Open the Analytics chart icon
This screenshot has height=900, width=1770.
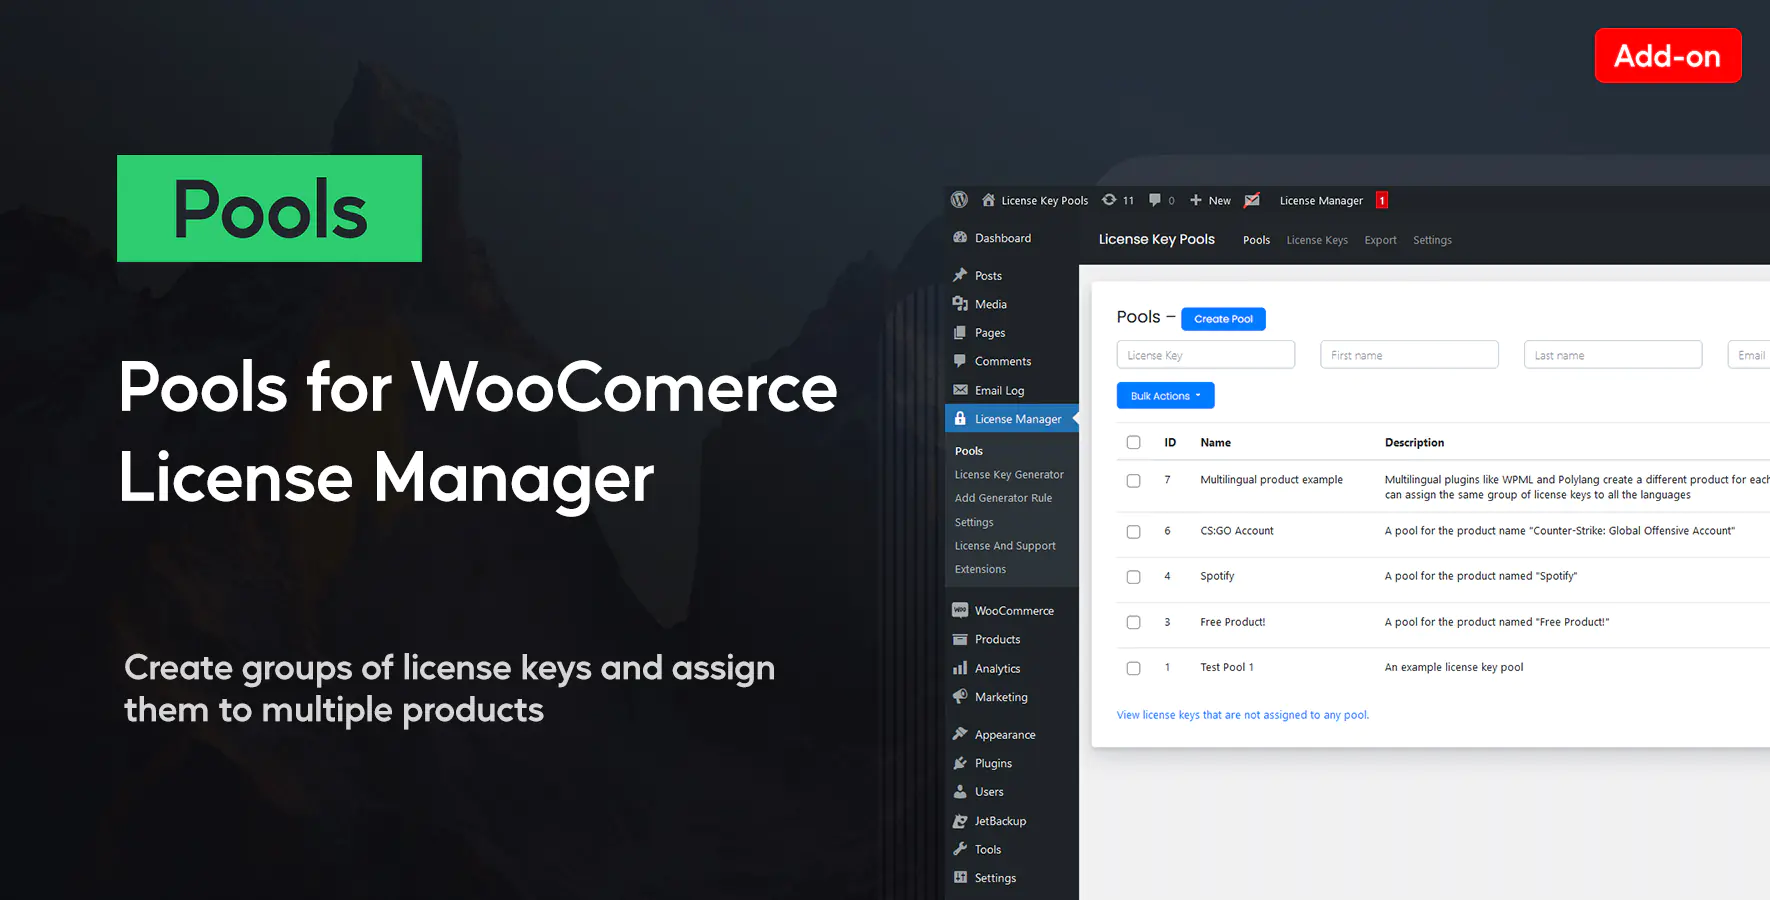(x=959, y=668)
